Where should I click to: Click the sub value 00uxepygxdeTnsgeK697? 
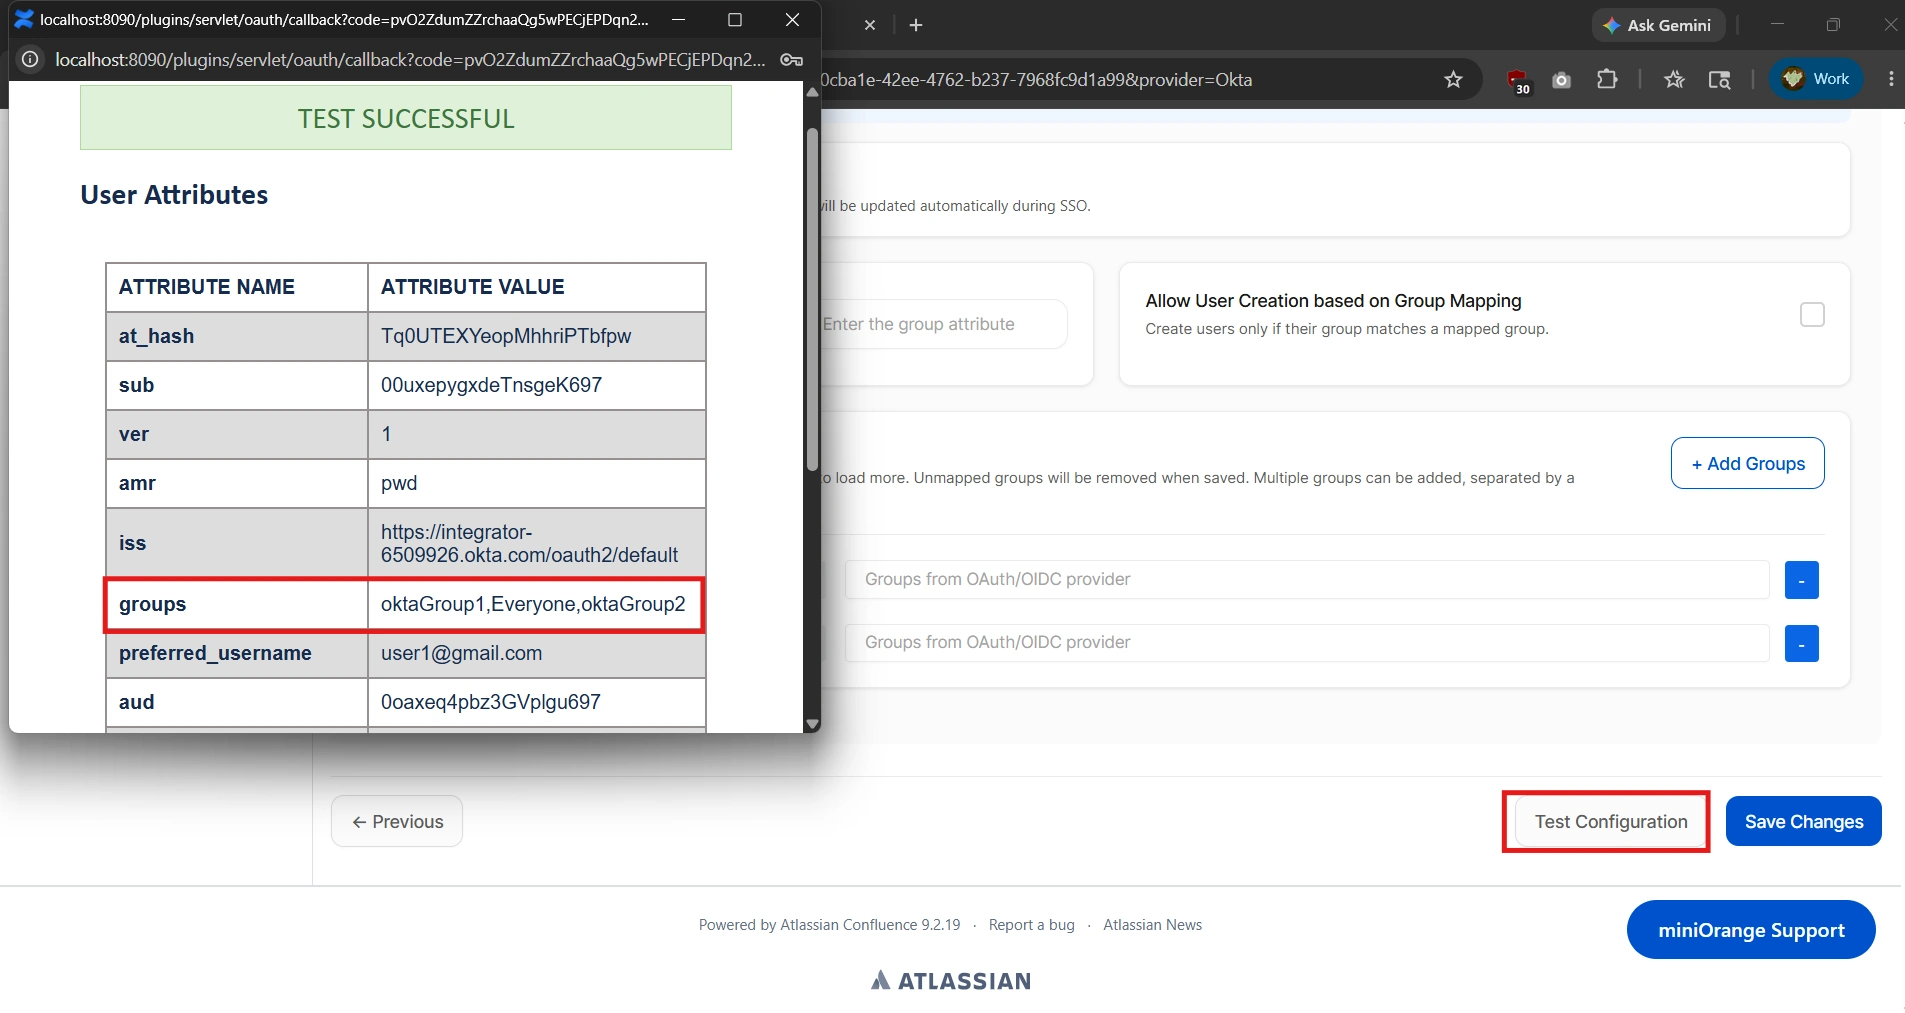click(x=491, y=385)
